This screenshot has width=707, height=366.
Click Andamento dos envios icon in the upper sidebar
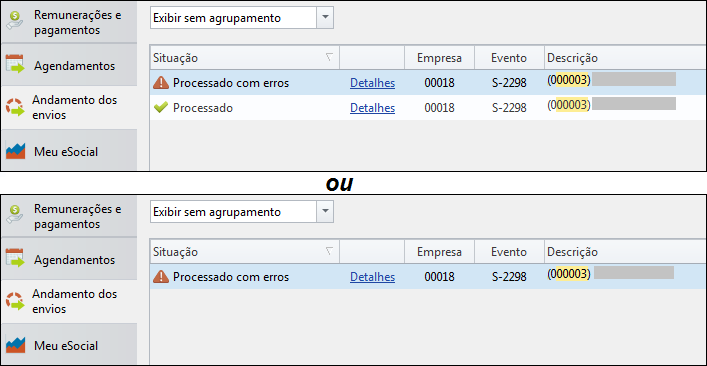coord(15,107)
